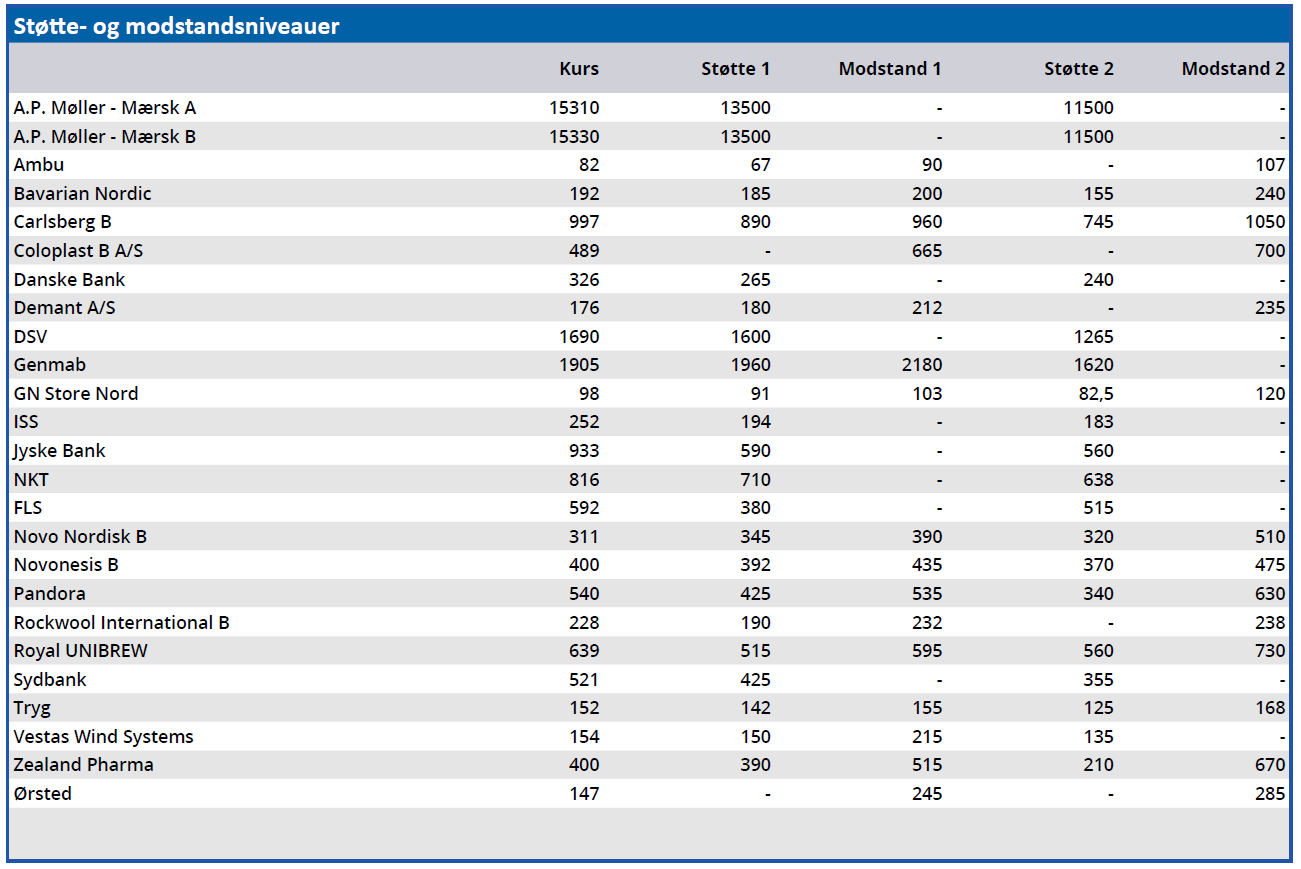Select the Kurs column header

click(x=579, y=69)
